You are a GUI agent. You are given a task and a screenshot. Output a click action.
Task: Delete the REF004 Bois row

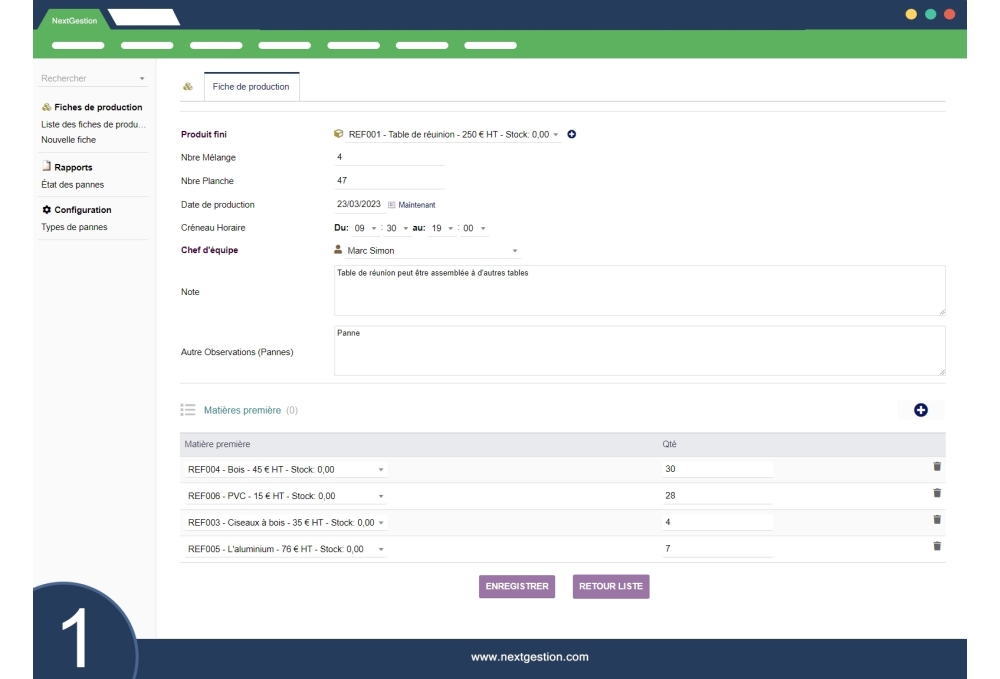pyautogui.click(x=937, y=467)
